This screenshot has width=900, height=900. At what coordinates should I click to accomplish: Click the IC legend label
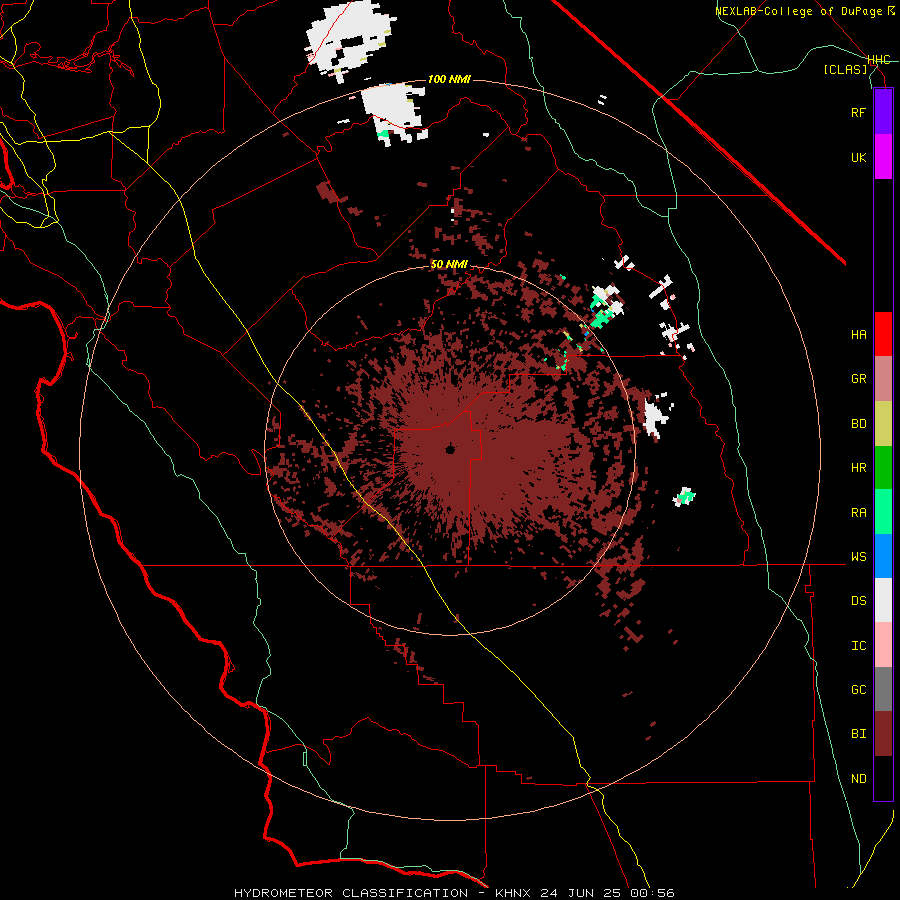[858, 645]
